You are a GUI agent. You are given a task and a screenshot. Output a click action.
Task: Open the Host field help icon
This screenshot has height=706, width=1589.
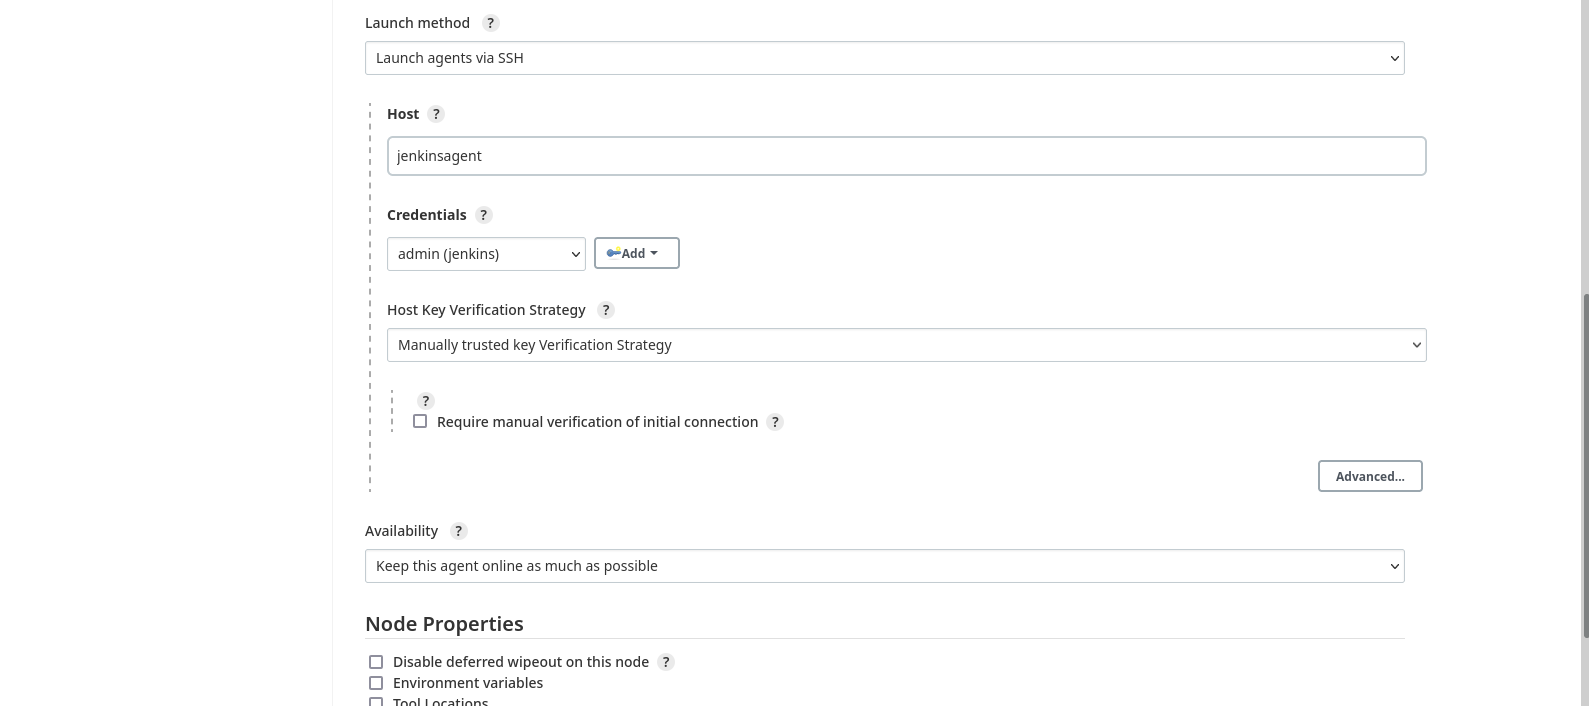pos(435,114)
